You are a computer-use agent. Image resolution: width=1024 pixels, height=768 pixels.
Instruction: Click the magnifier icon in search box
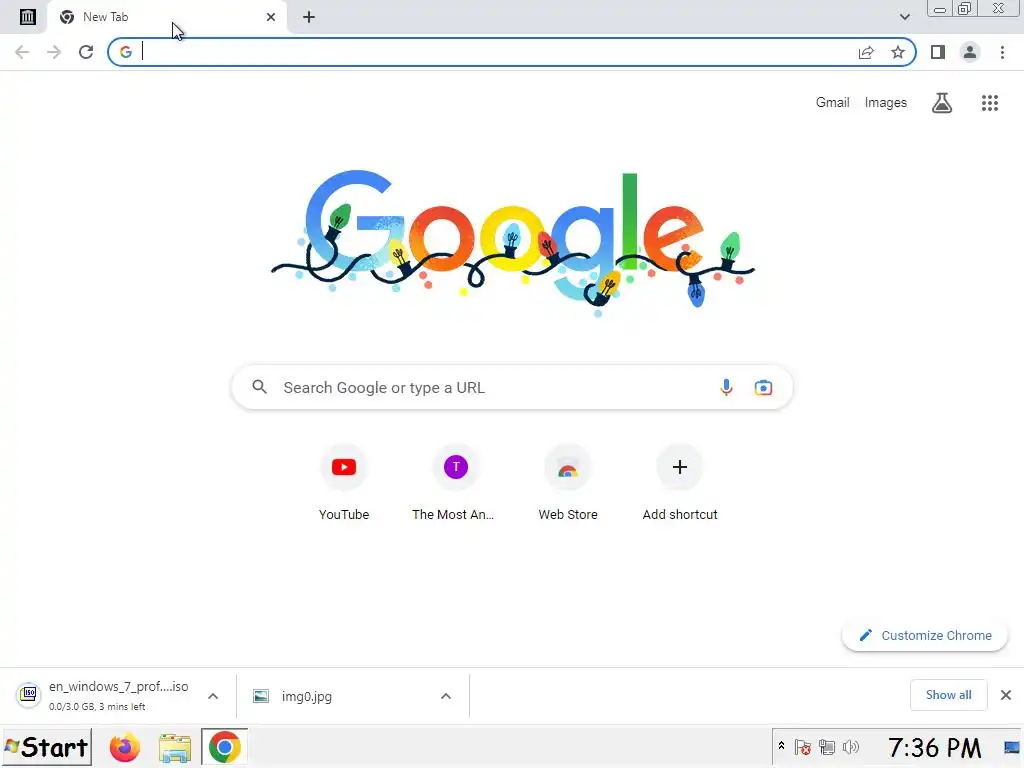[259, 387]
